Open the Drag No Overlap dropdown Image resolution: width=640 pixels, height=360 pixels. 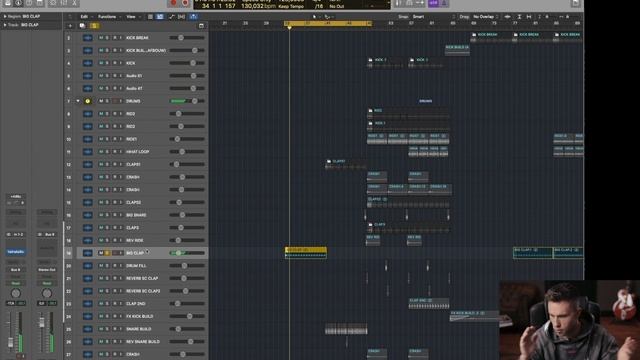click(x=485, y=17)
